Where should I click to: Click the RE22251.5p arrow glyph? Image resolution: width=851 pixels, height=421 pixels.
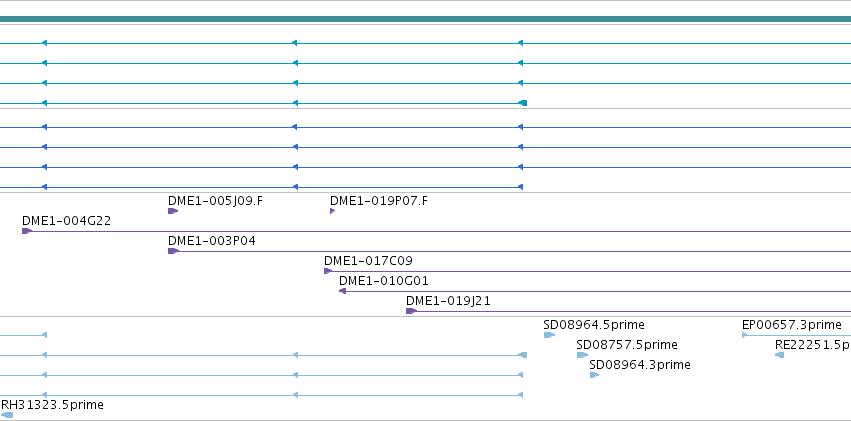pyautogui.click(x=779, y=355)
